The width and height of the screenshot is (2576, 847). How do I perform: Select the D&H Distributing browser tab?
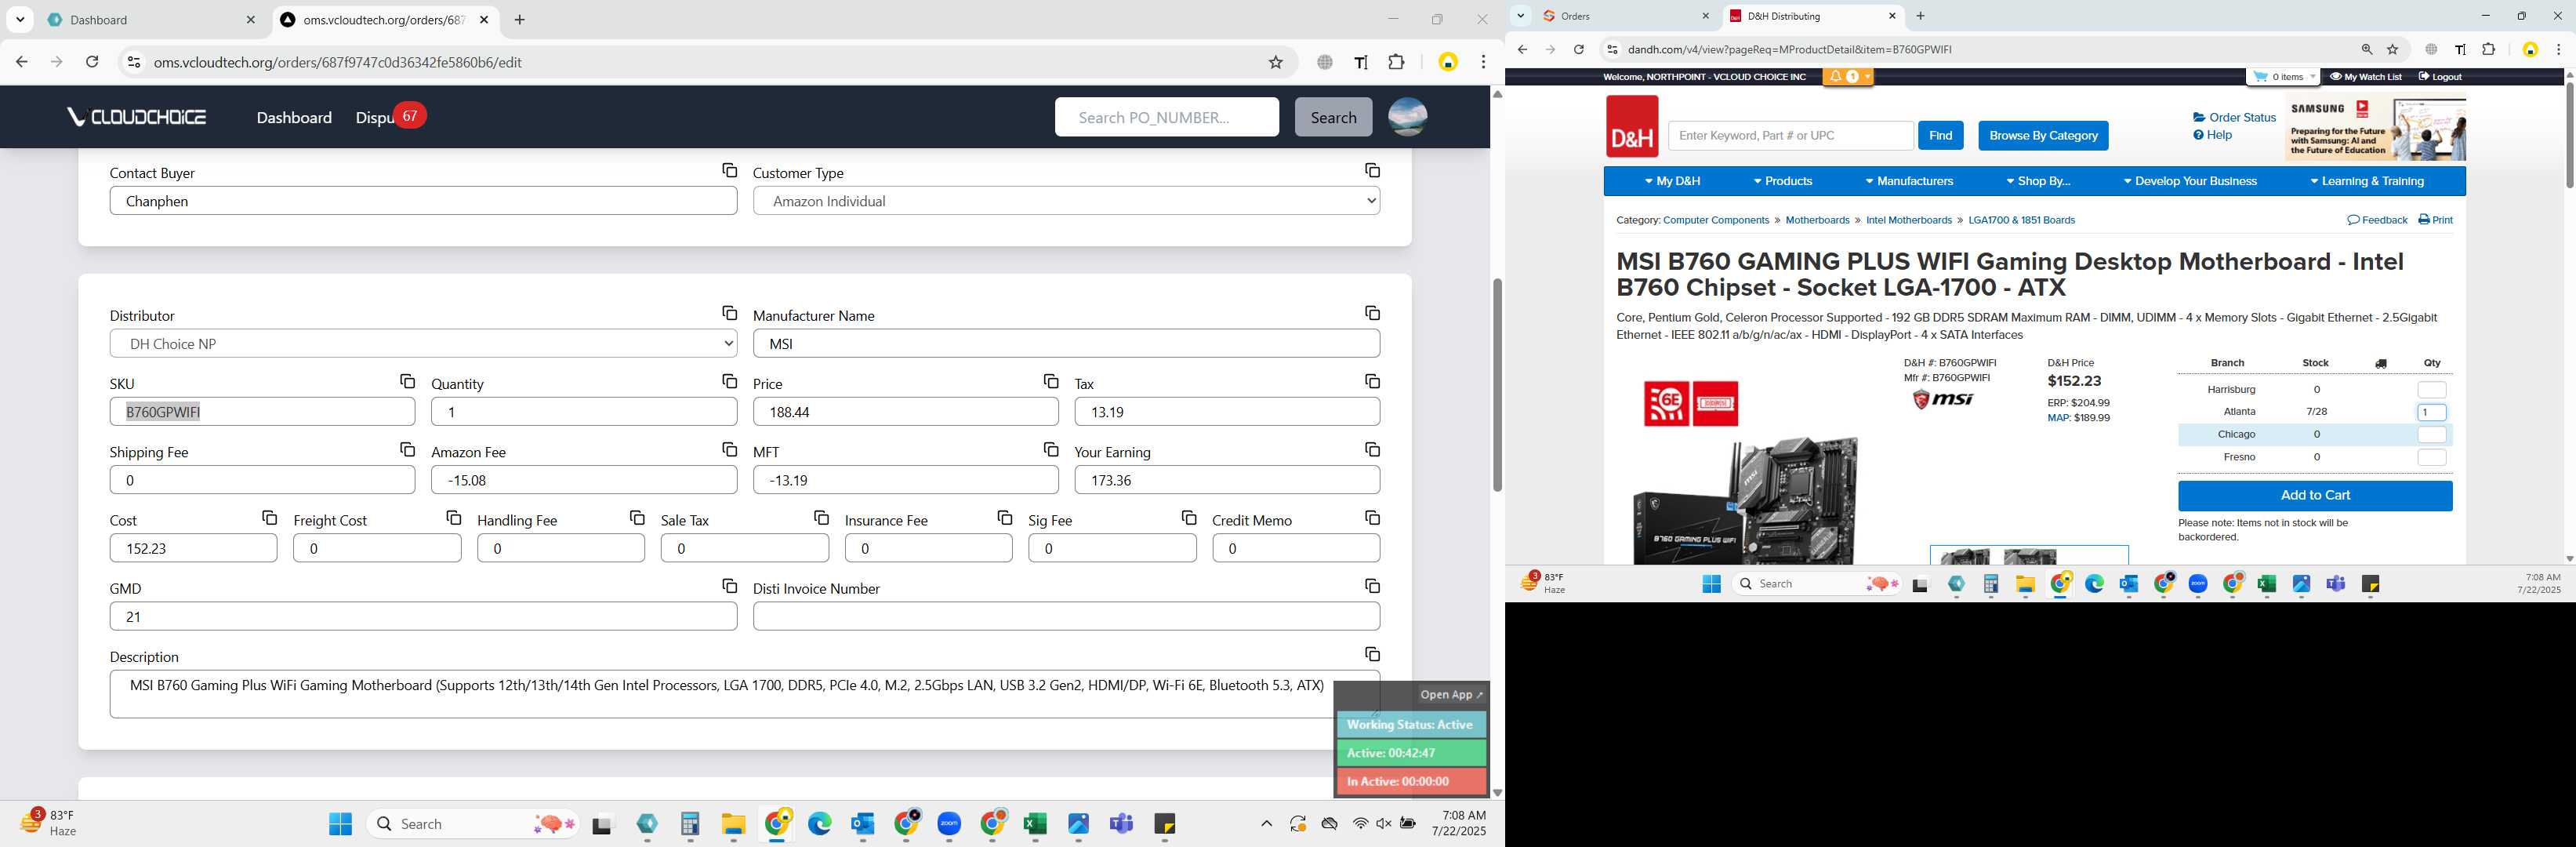point(1812,16)
